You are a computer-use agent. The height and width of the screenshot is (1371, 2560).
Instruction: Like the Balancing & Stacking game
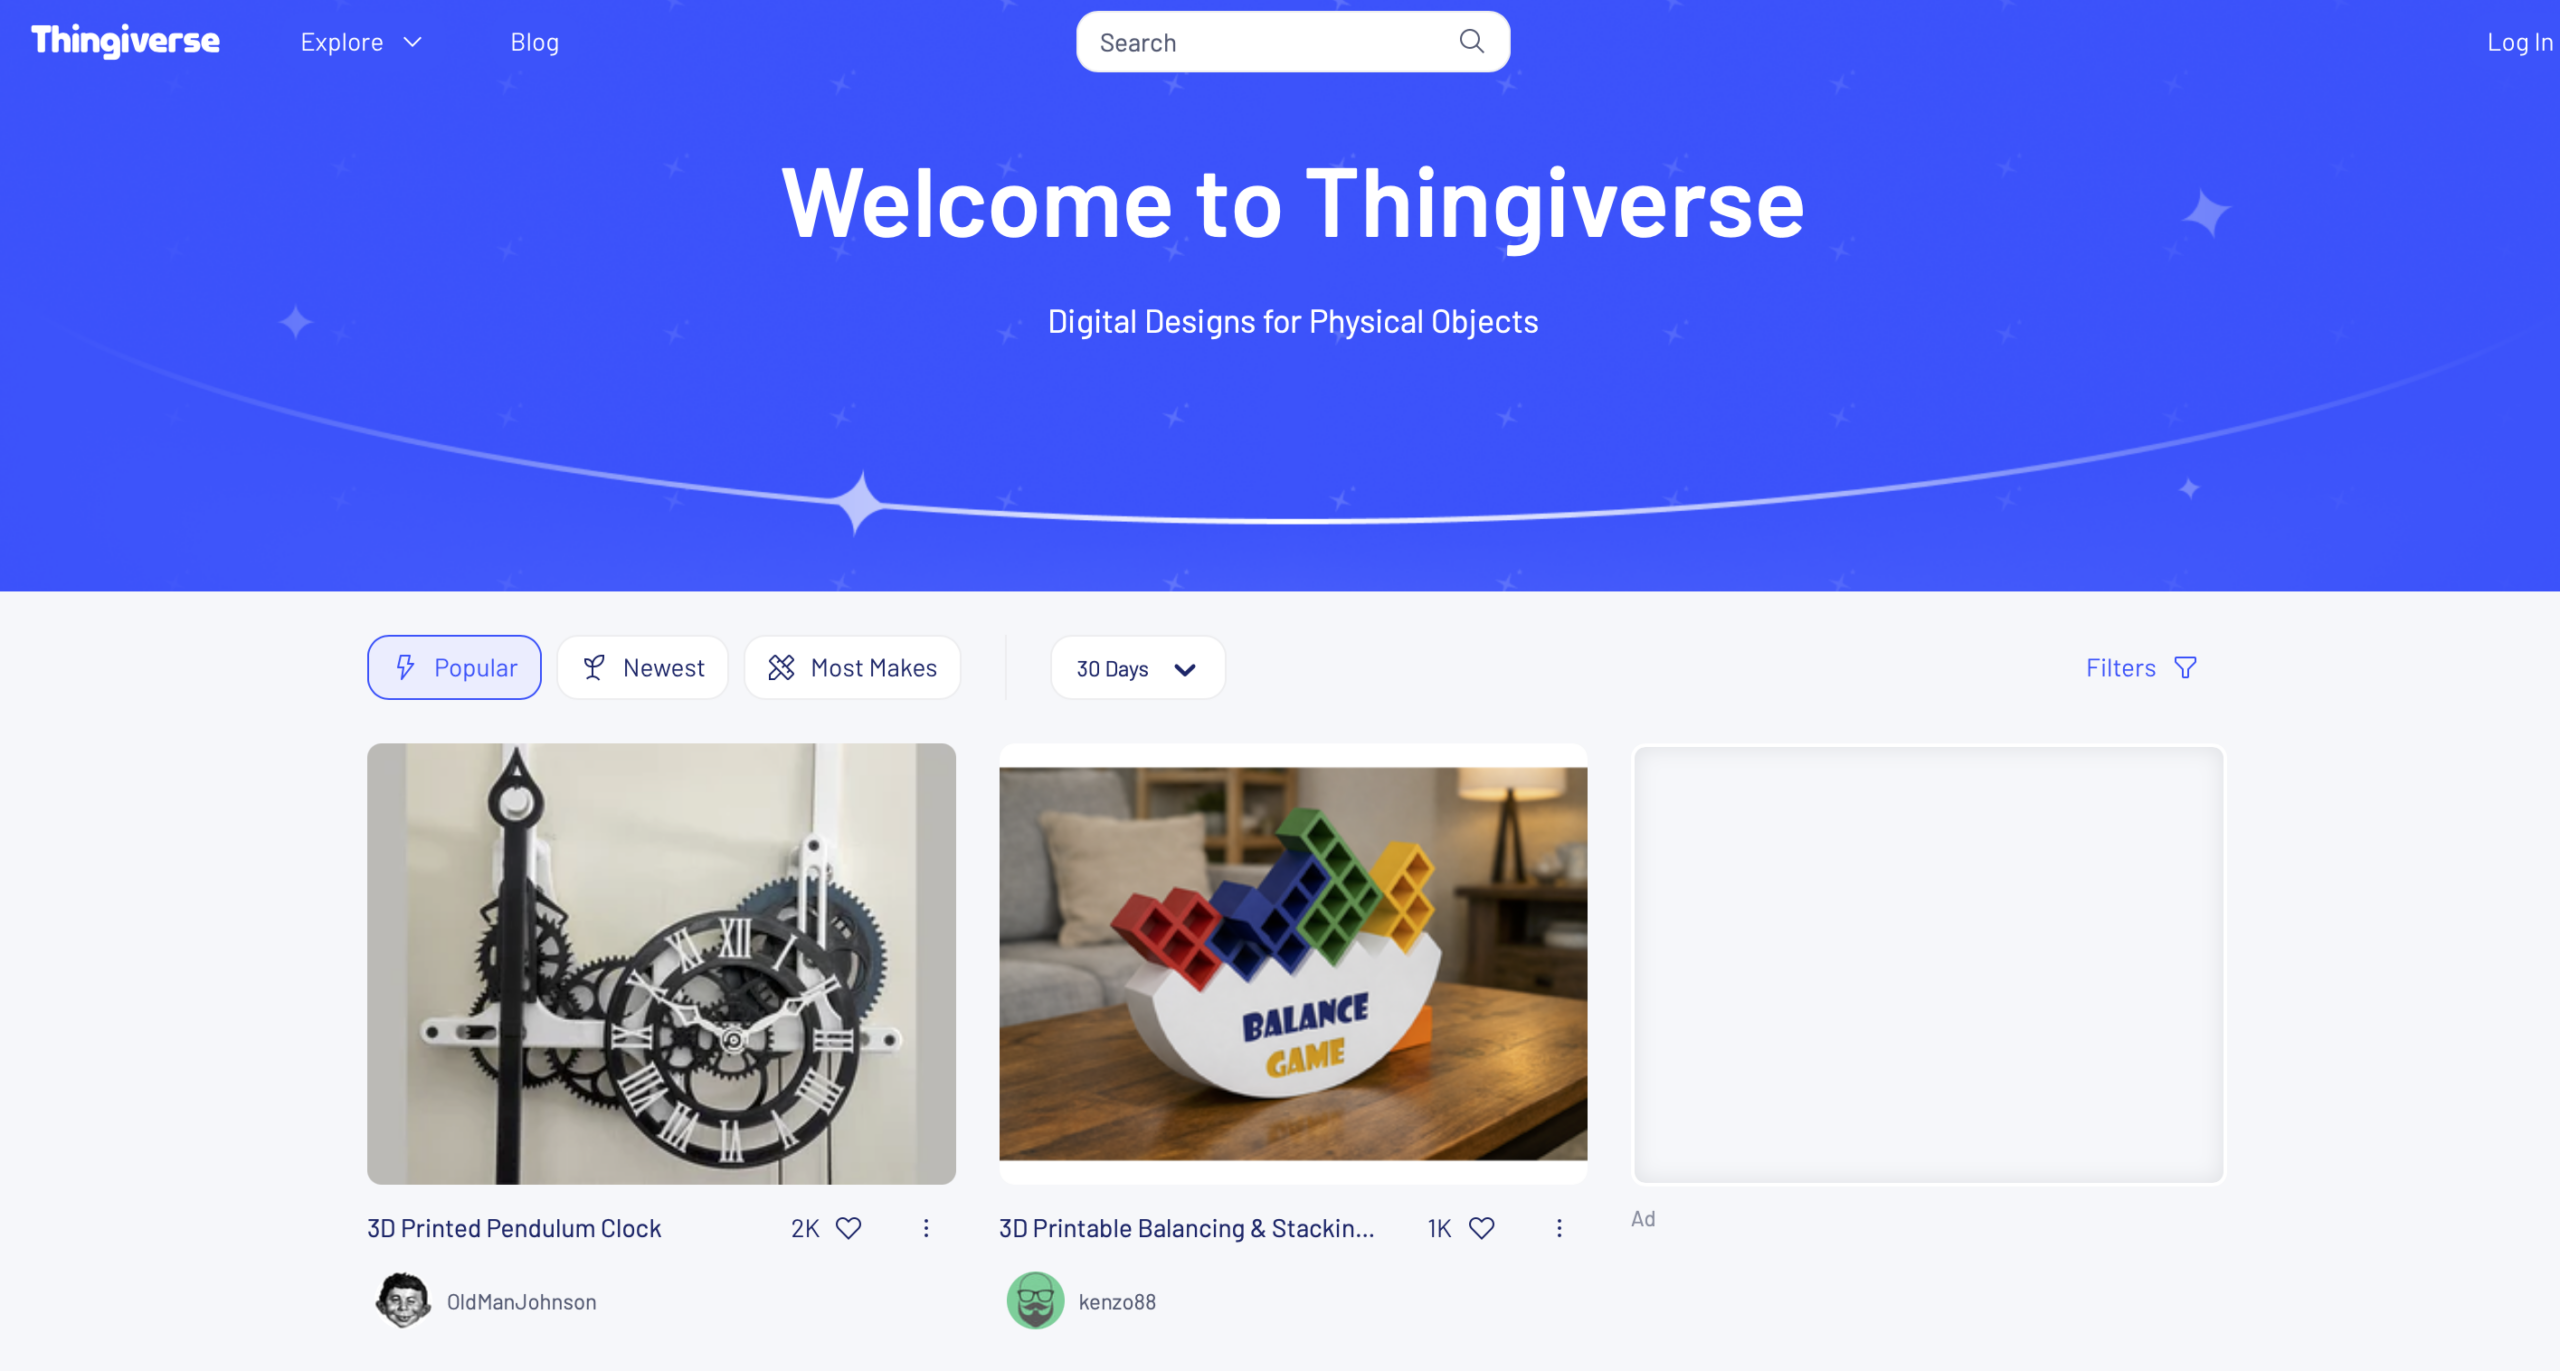(1481, 1228)
